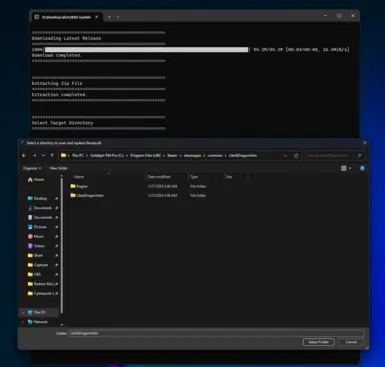Open Downloads in navigation pane

pyautogui.click(x=40, y=208)
